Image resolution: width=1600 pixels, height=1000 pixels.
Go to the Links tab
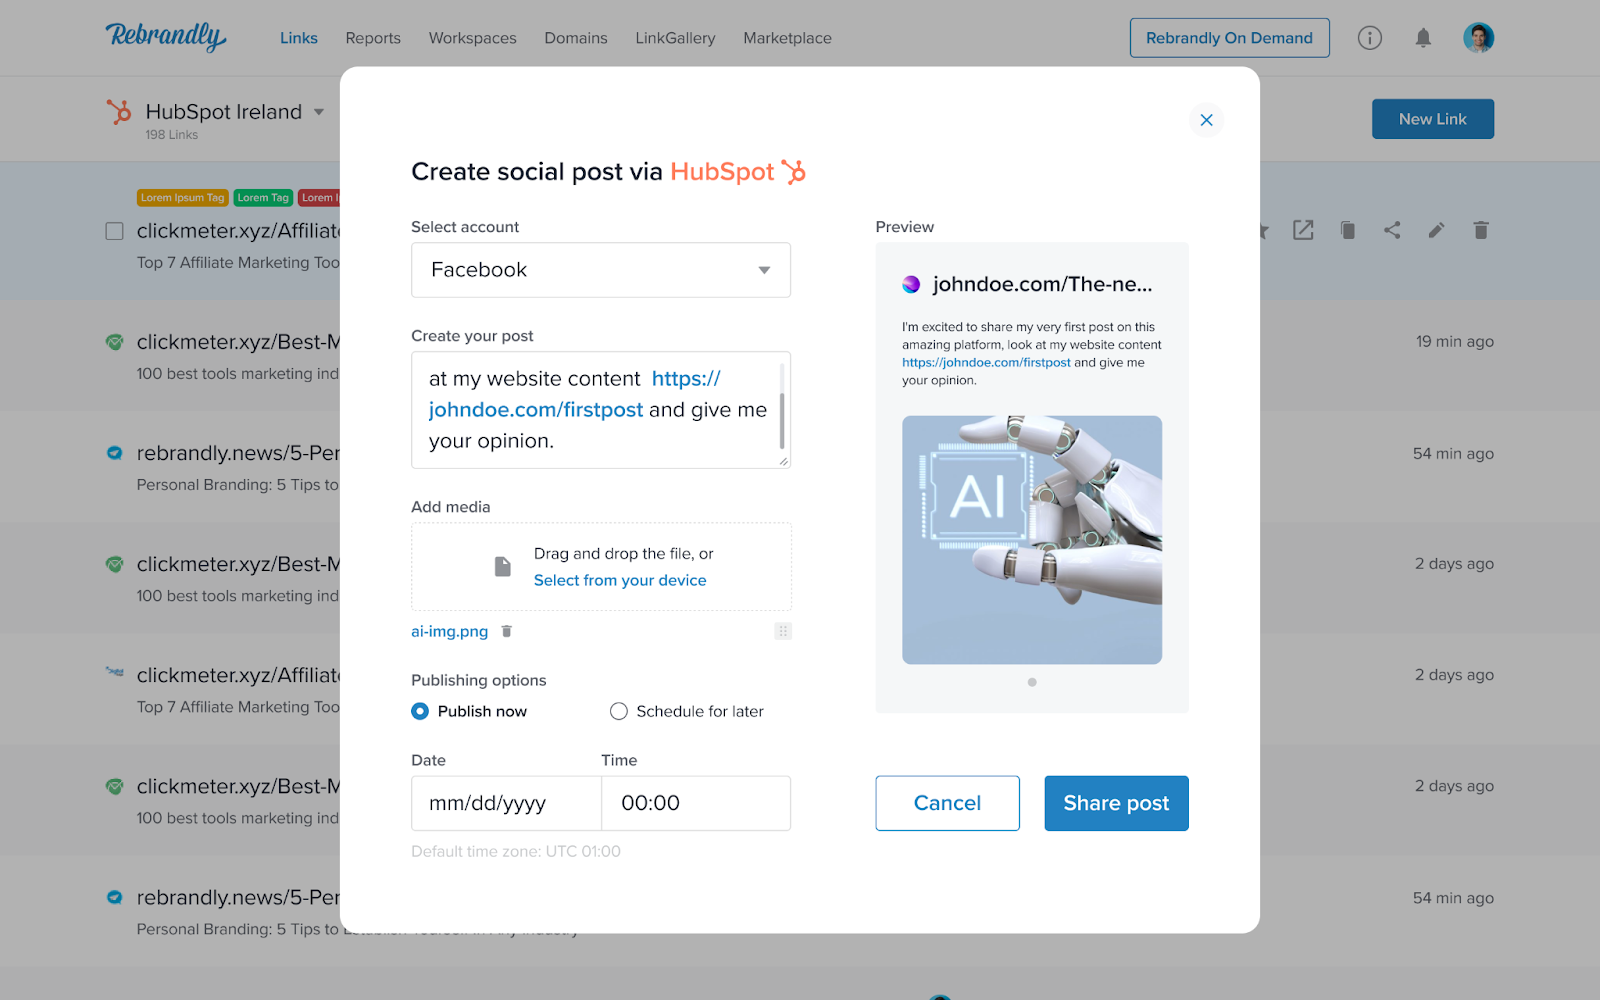click(299, 38)
